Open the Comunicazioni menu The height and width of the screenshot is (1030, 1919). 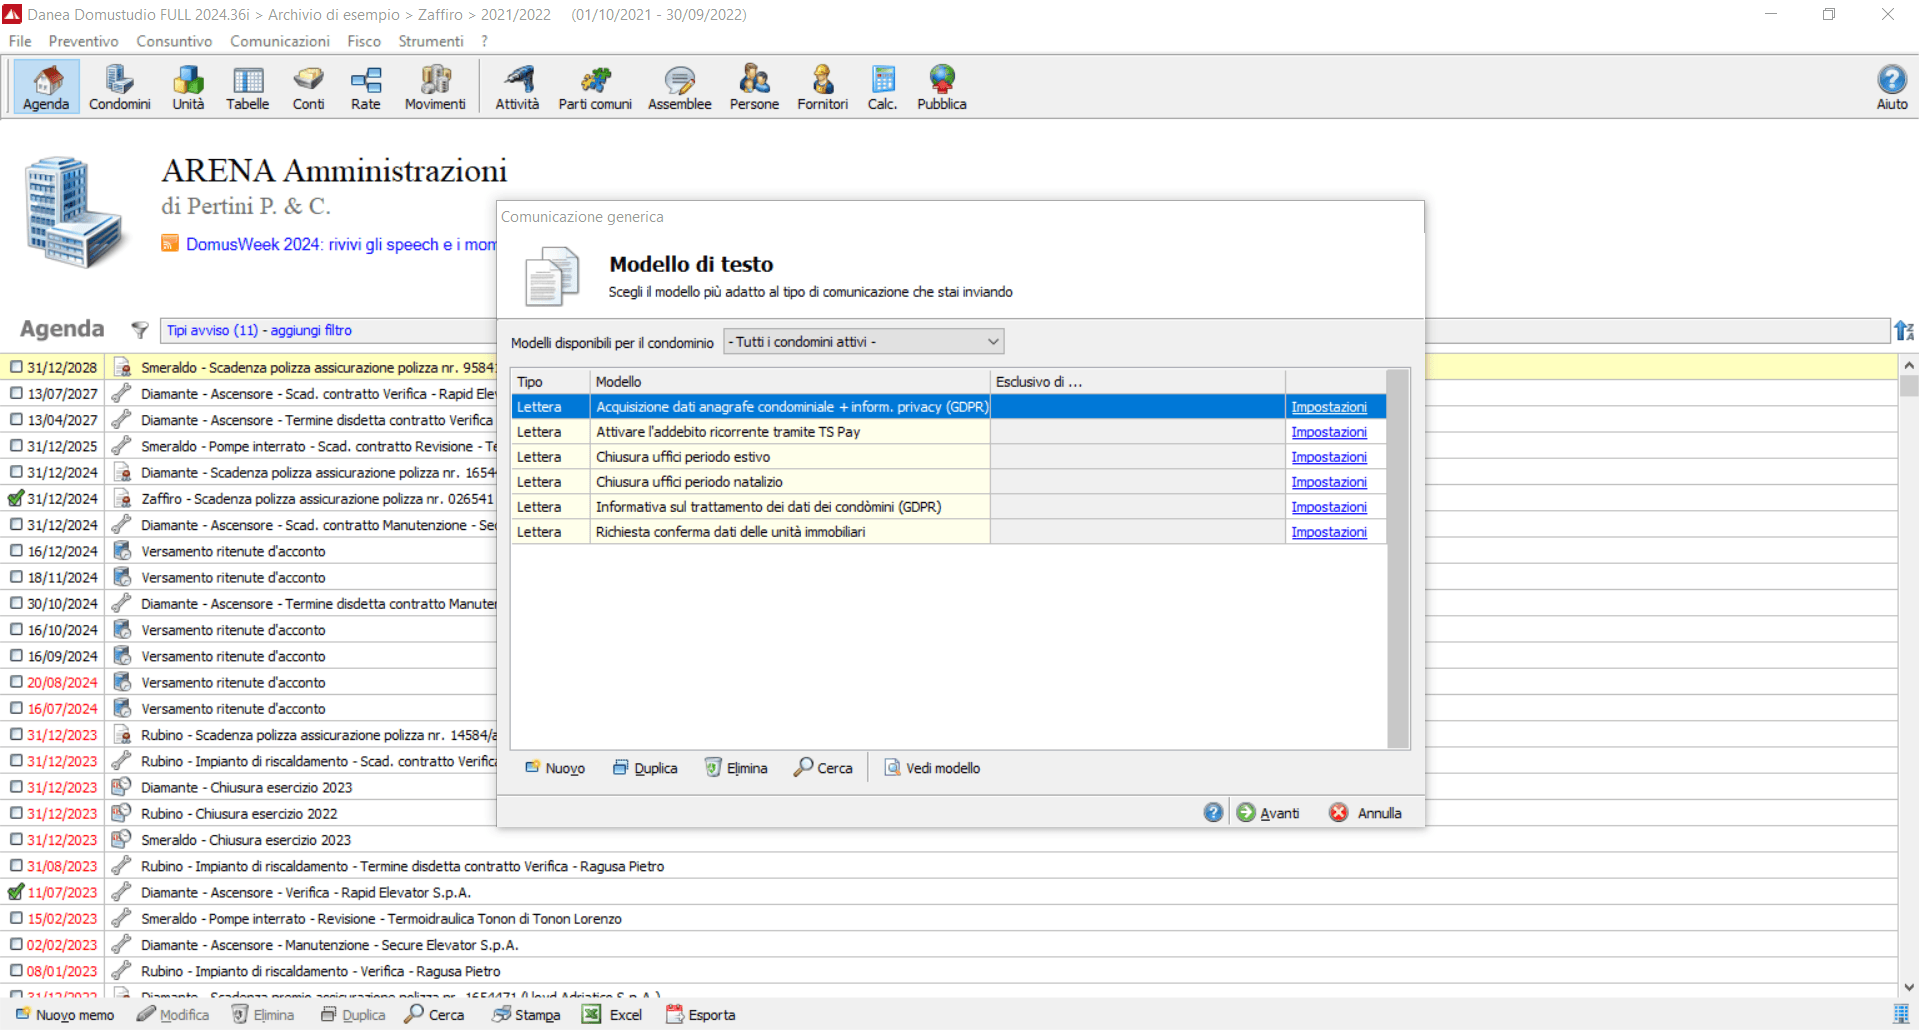pyautogui.click(x=279, y=41)
